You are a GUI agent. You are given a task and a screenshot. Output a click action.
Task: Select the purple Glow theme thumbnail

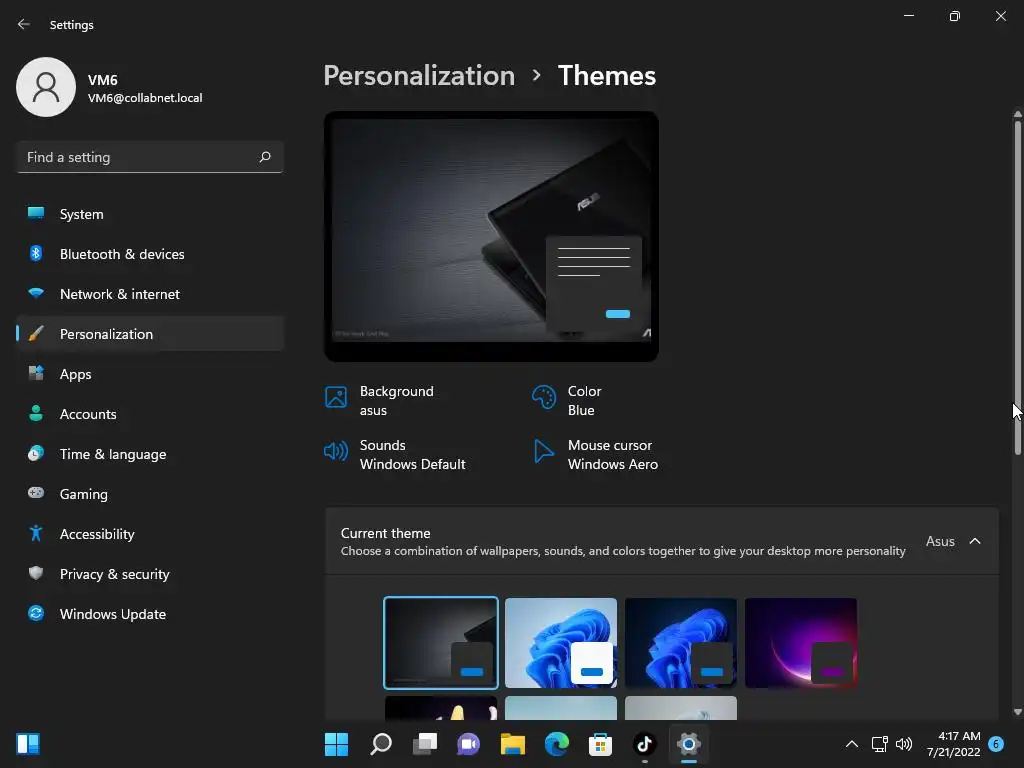click(801, 643)
